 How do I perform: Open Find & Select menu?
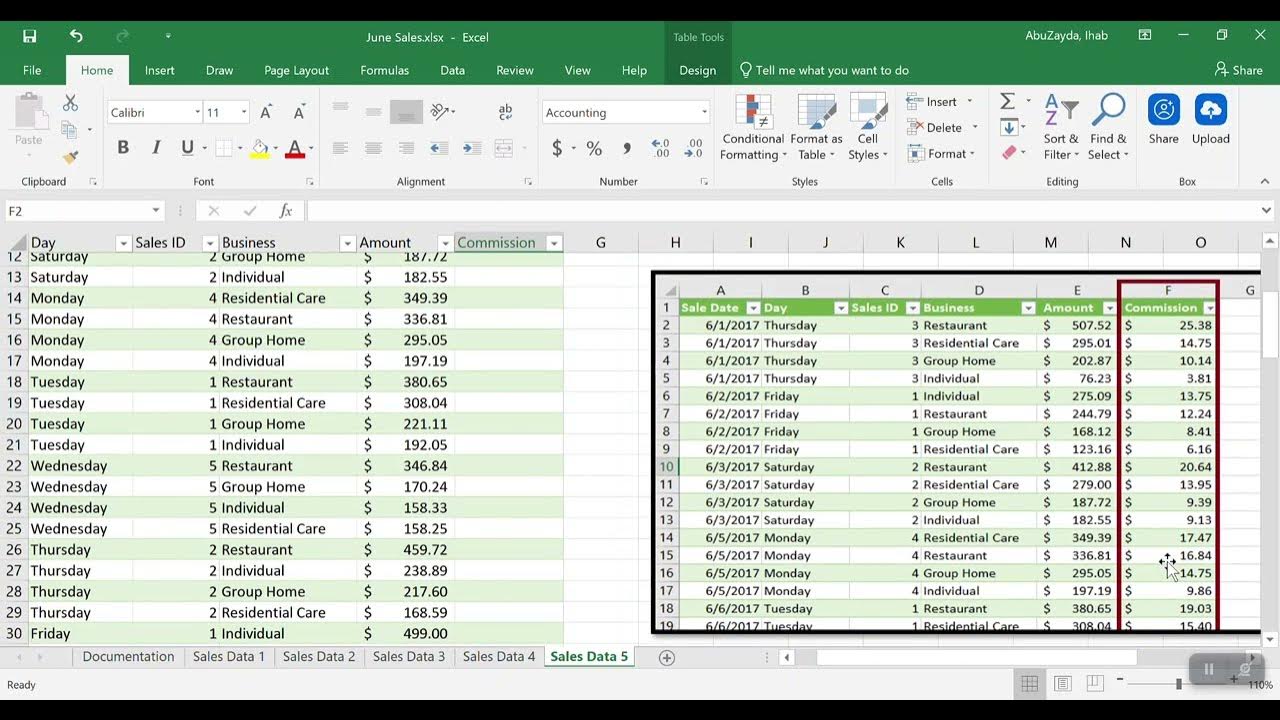coord(1108,128)
